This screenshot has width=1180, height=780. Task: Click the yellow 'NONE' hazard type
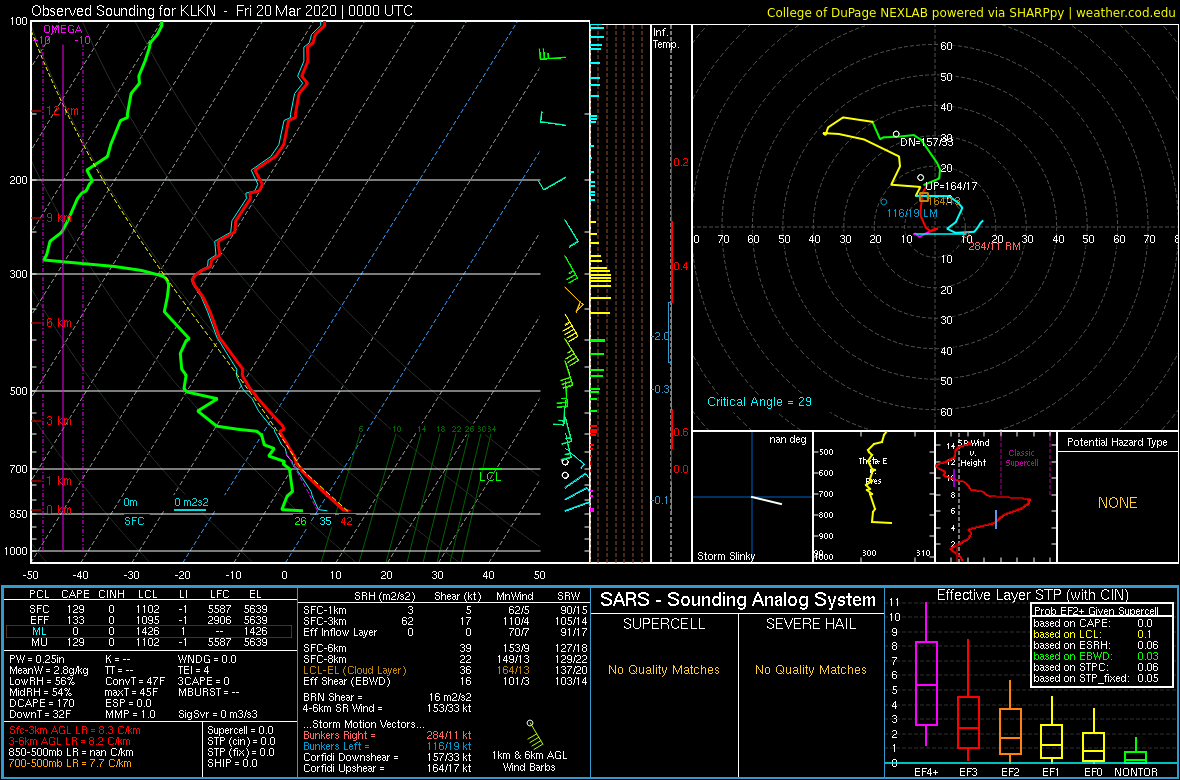(1117, 503)
